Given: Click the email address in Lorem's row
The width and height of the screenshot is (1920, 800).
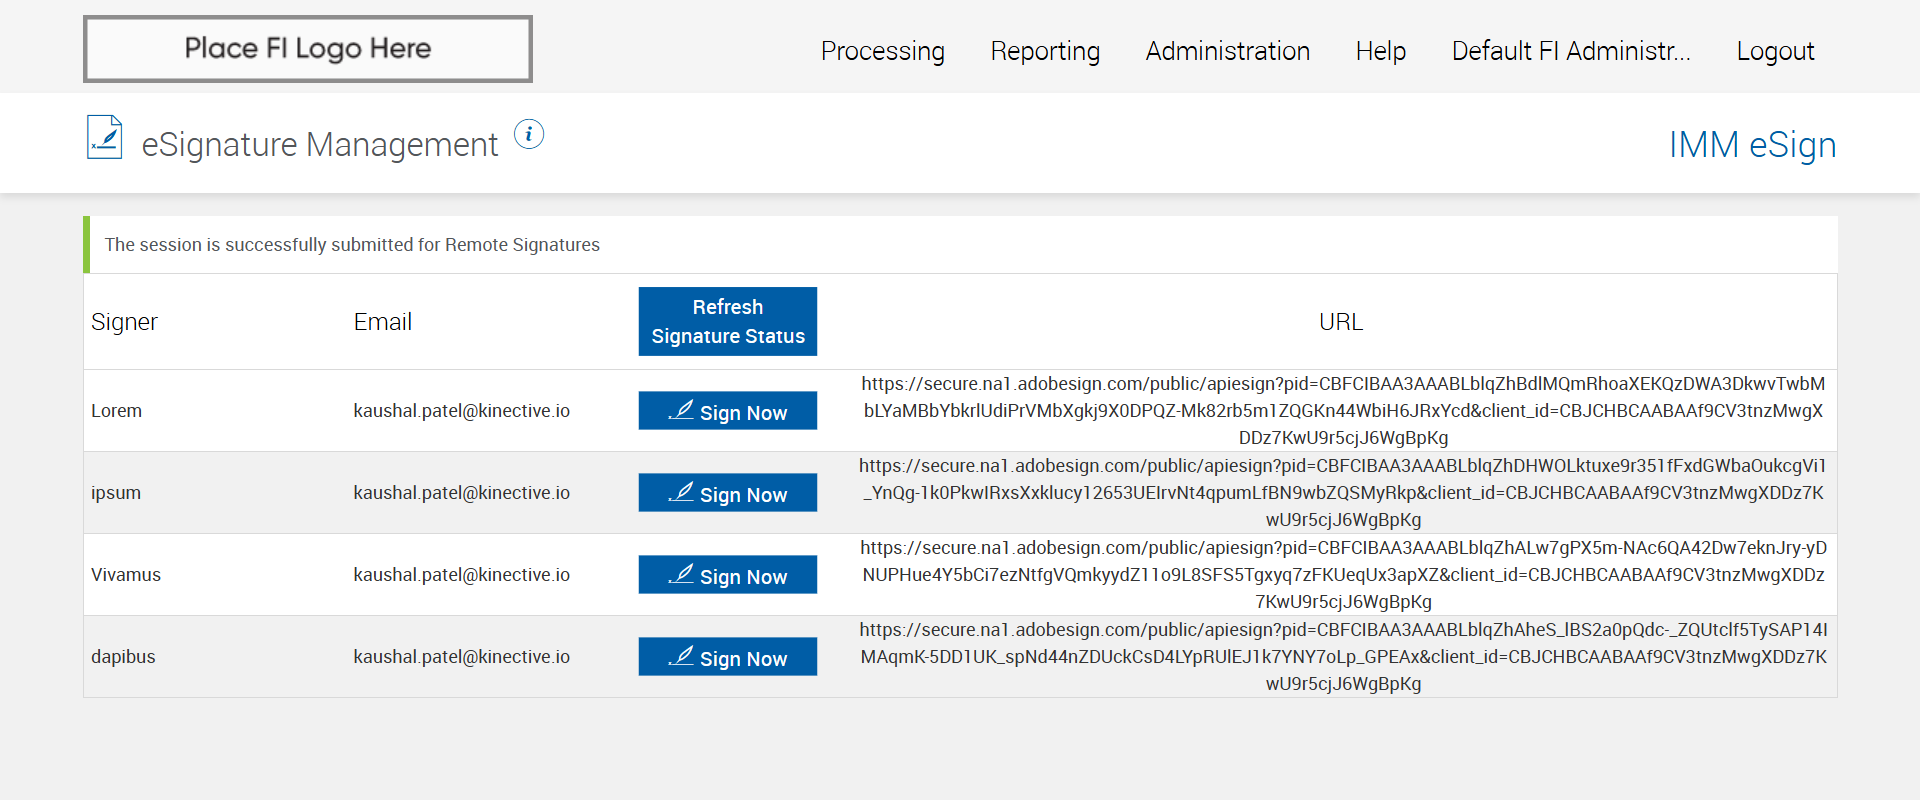Looking at the screenshot, I should tap(461, 411).
